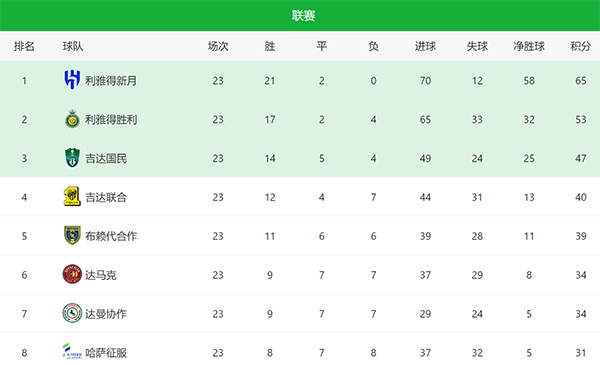Open the 达马克 team name link
600x365 pixels.
(101, 275)
